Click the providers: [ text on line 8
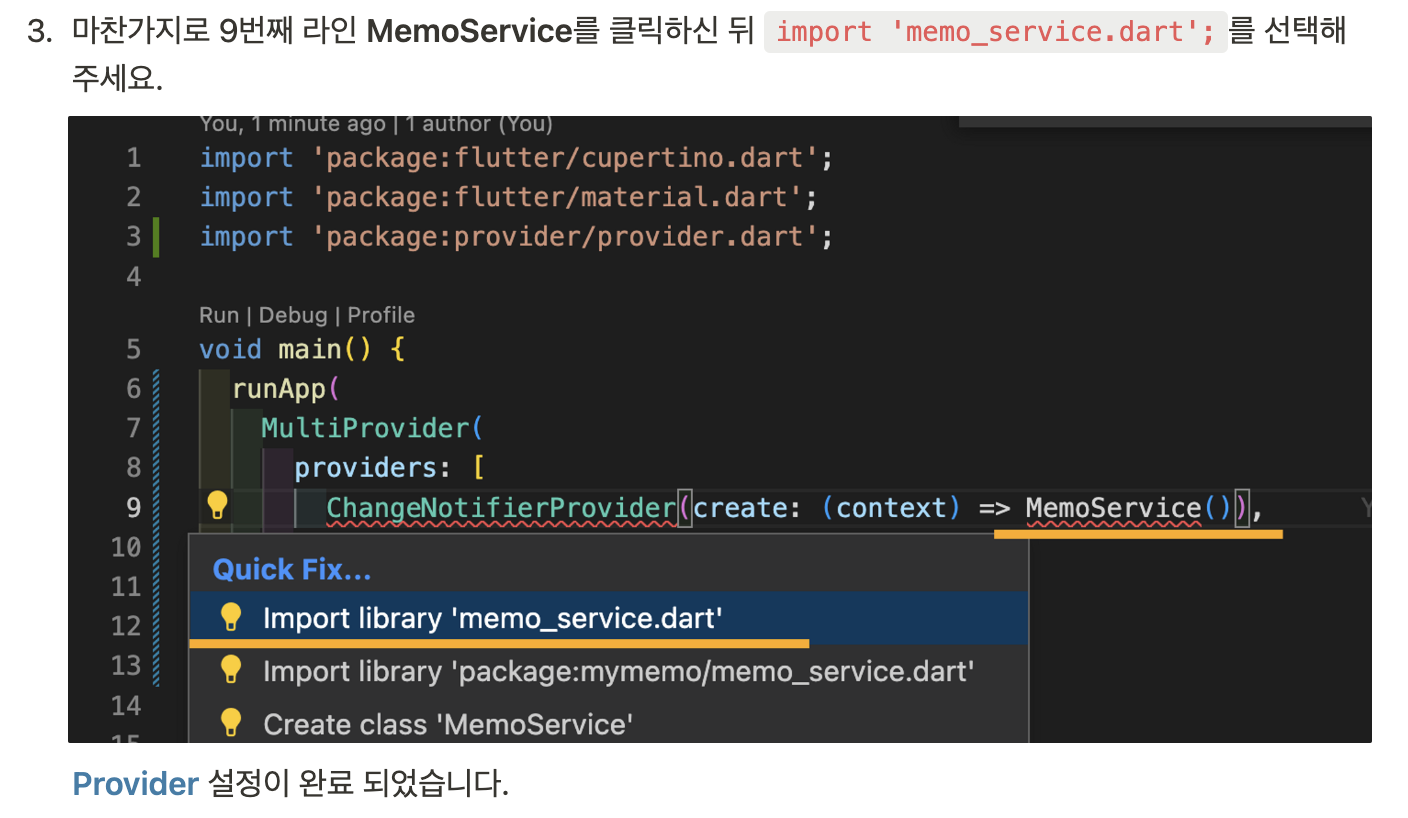This screenshot has width=1408, height=818. point(389,468)
